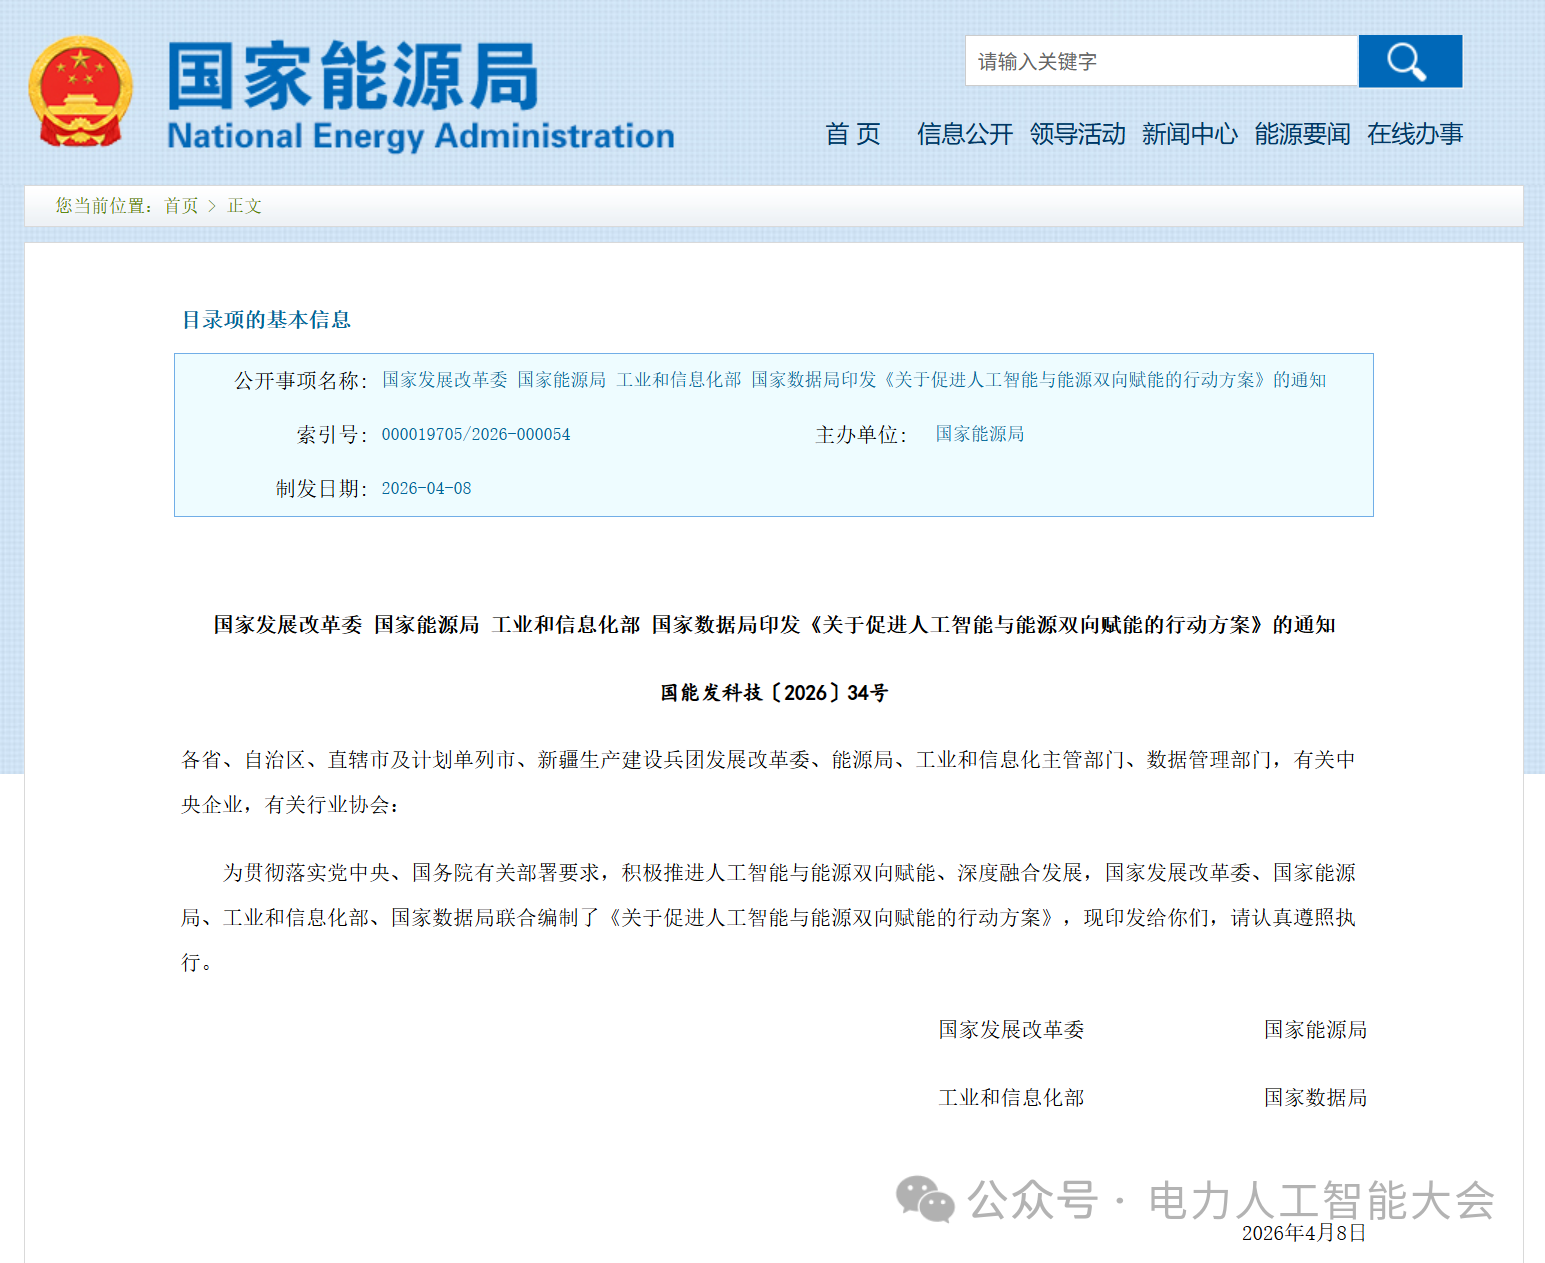Click the 公开事项名称 value link text
This screenshot has width=1545, height=1263.
pos(854,380)
